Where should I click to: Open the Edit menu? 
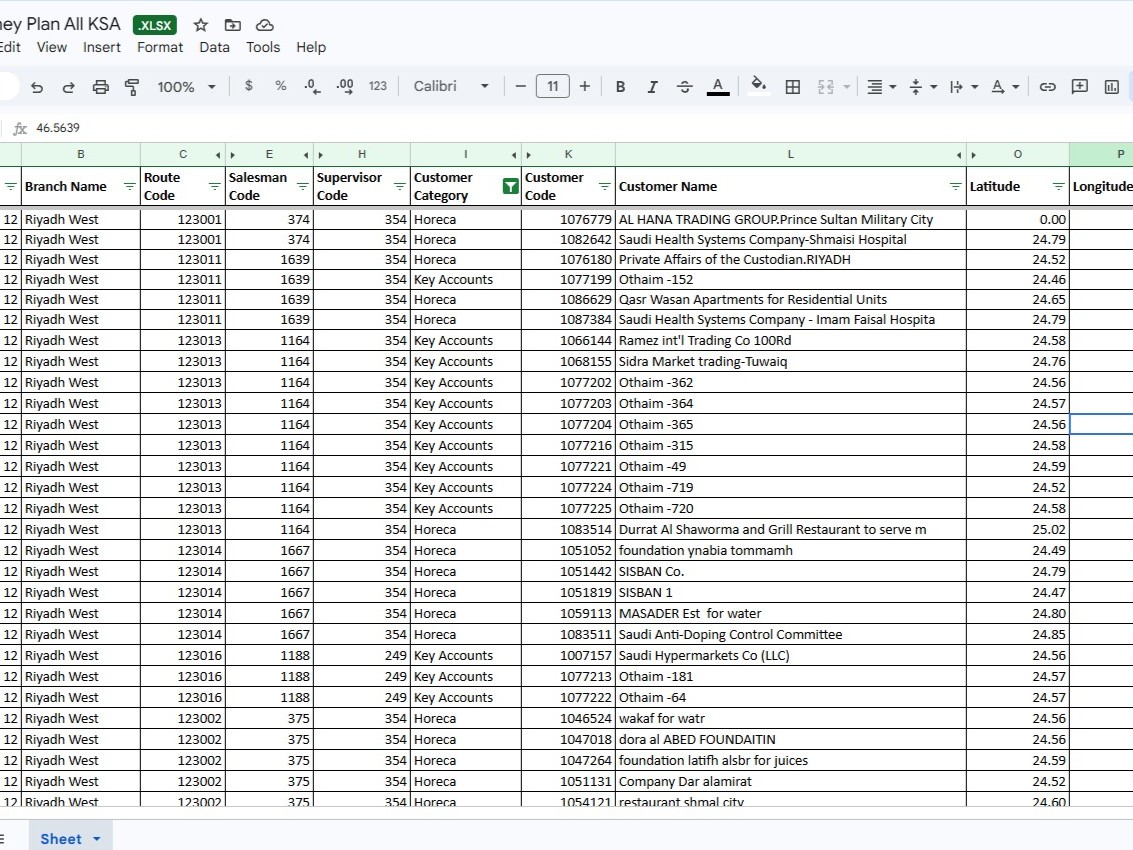pyautogui.click(x=10, y=47)
